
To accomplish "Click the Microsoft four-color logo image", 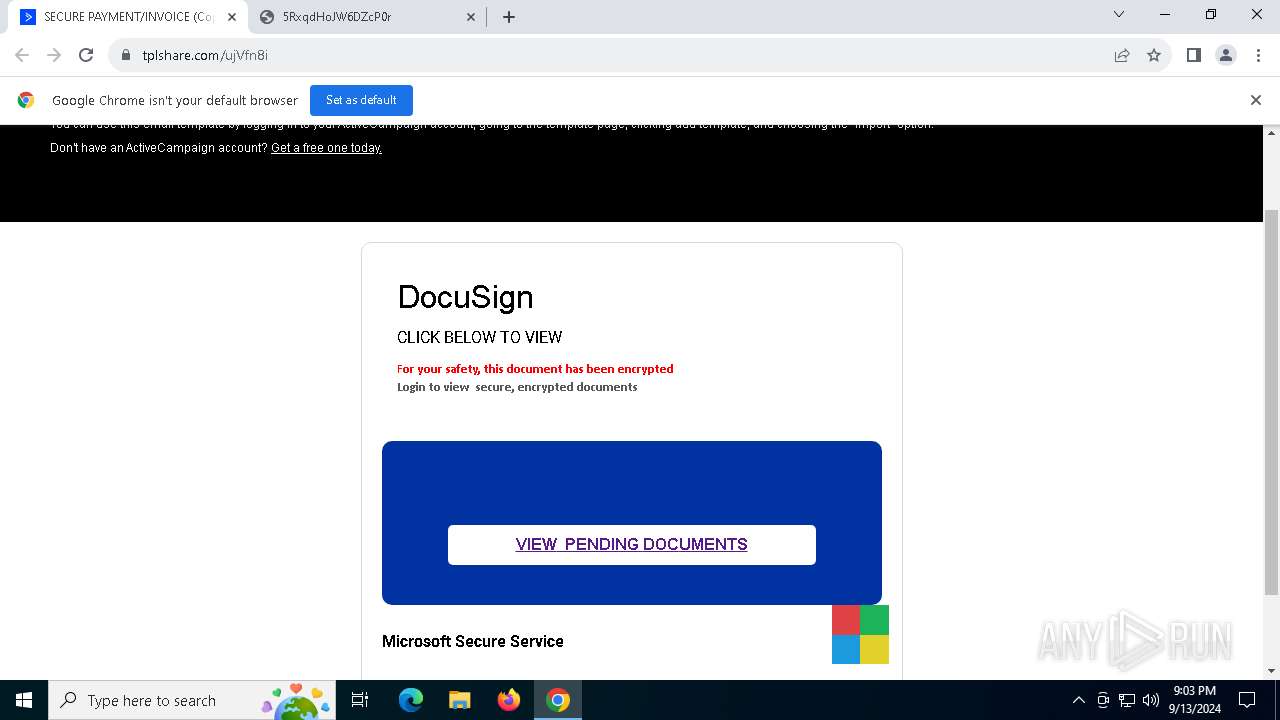I will point(860,634).
